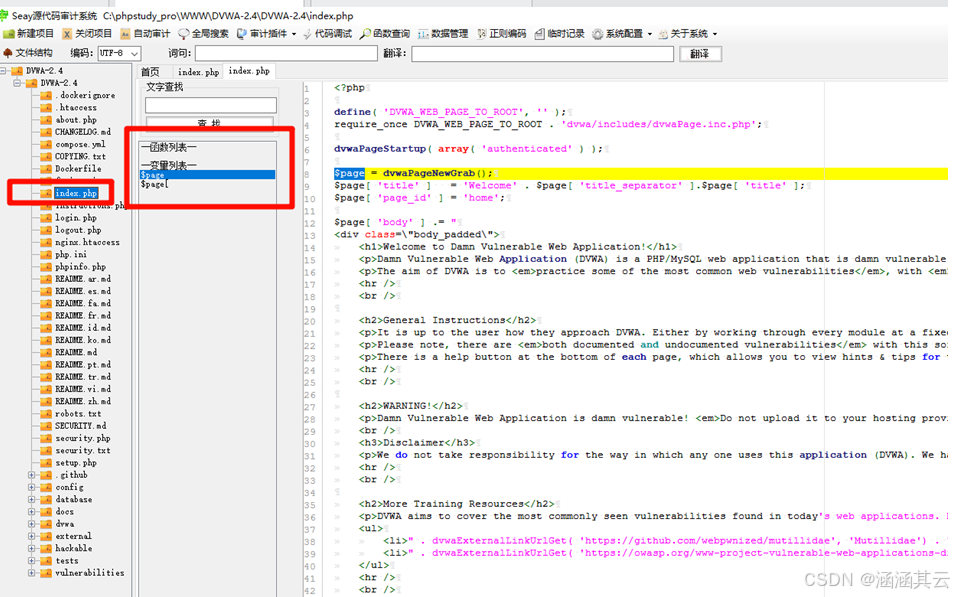Focus the 翻译 text input field

point(542,54)
